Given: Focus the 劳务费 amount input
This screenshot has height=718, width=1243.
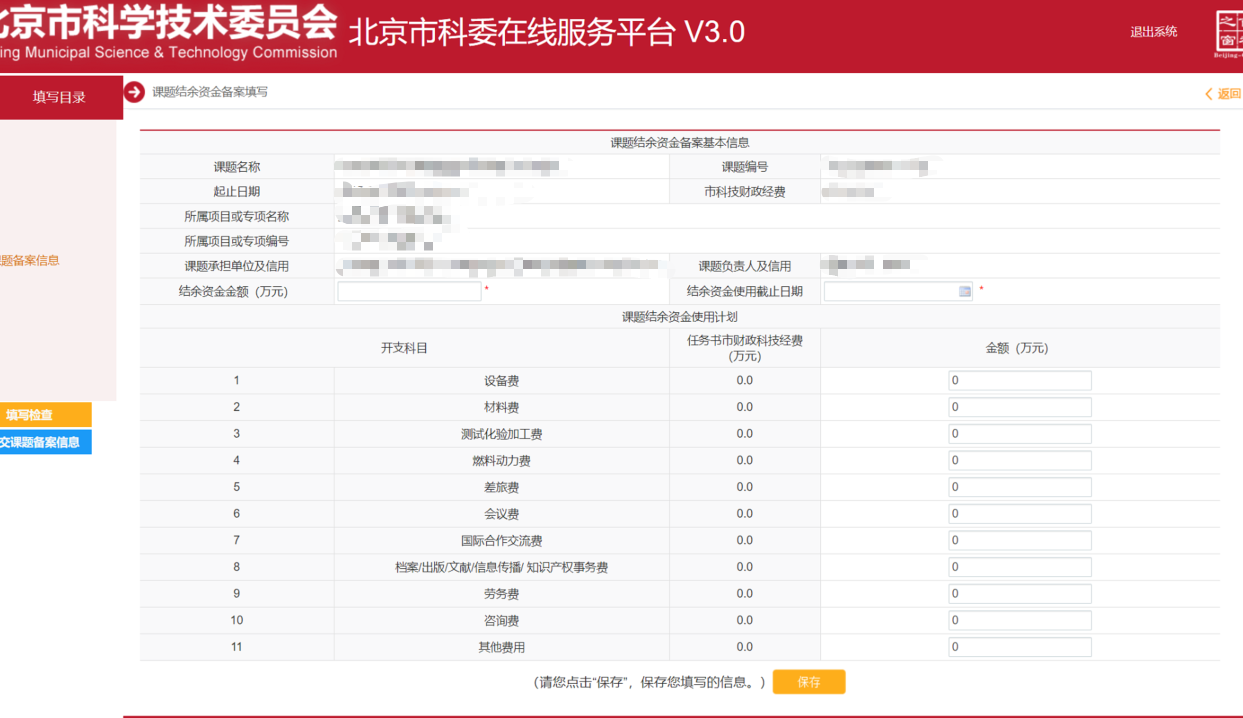Looking at the screenshot, I should 1019,594.
